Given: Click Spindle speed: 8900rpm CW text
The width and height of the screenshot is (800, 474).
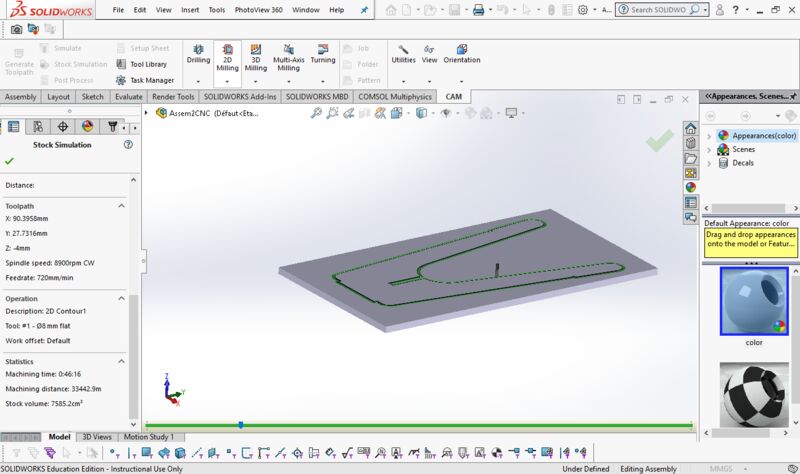Looking at the screenshot, I should tap(50, 263).
